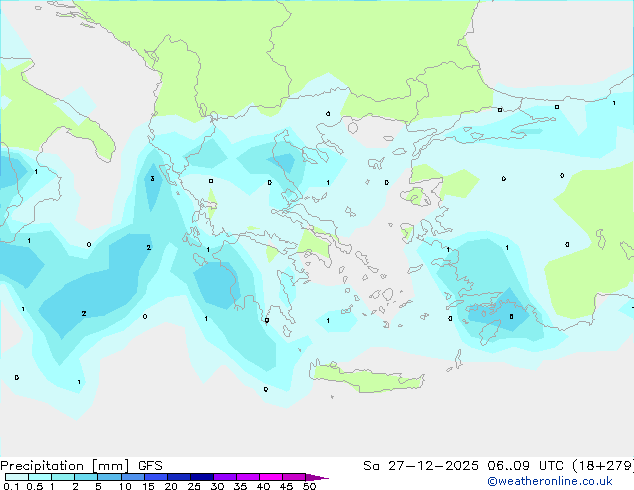Select the 0.5–1 mm legend color swatch
634x490 pixels.
[40, 477]
